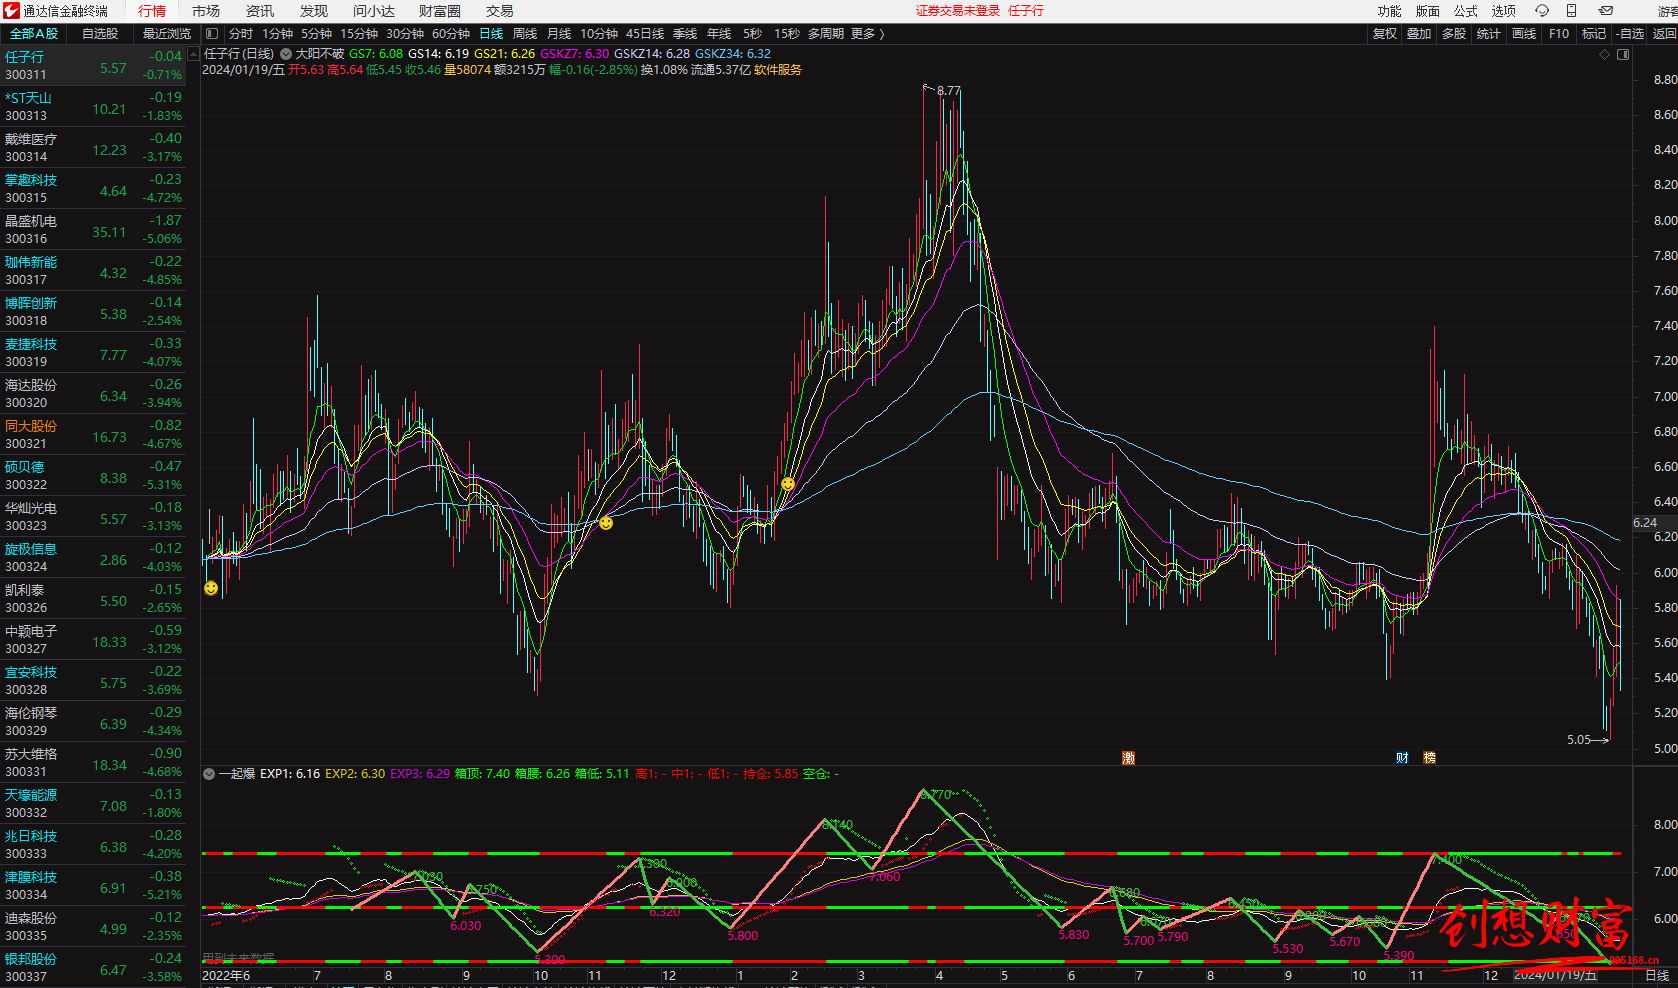Select 晶盛机电 300316 in the stock list
This screenshot has height=988, width=1678.
click(x=93, y=230)
